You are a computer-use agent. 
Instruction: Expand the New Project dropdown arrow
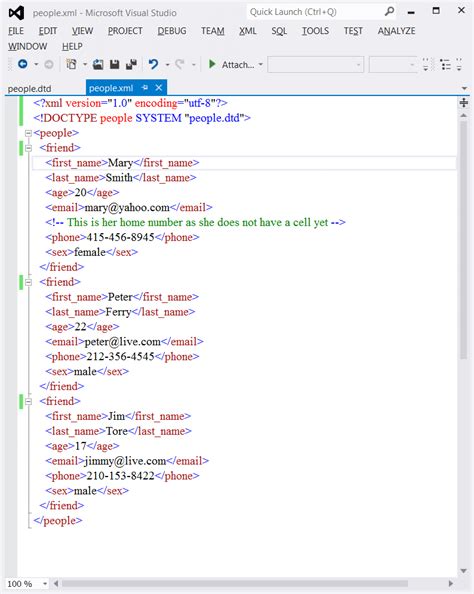click(85, 64)
